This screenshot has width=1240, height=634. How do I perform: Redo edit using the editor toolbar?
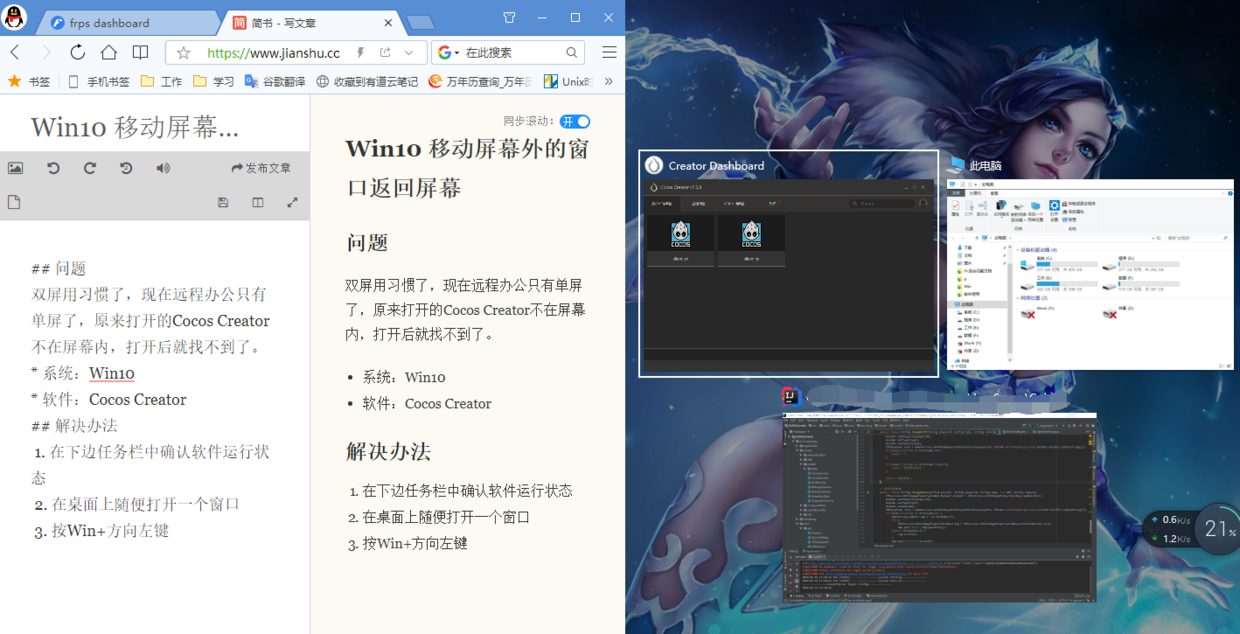point(90,168)
